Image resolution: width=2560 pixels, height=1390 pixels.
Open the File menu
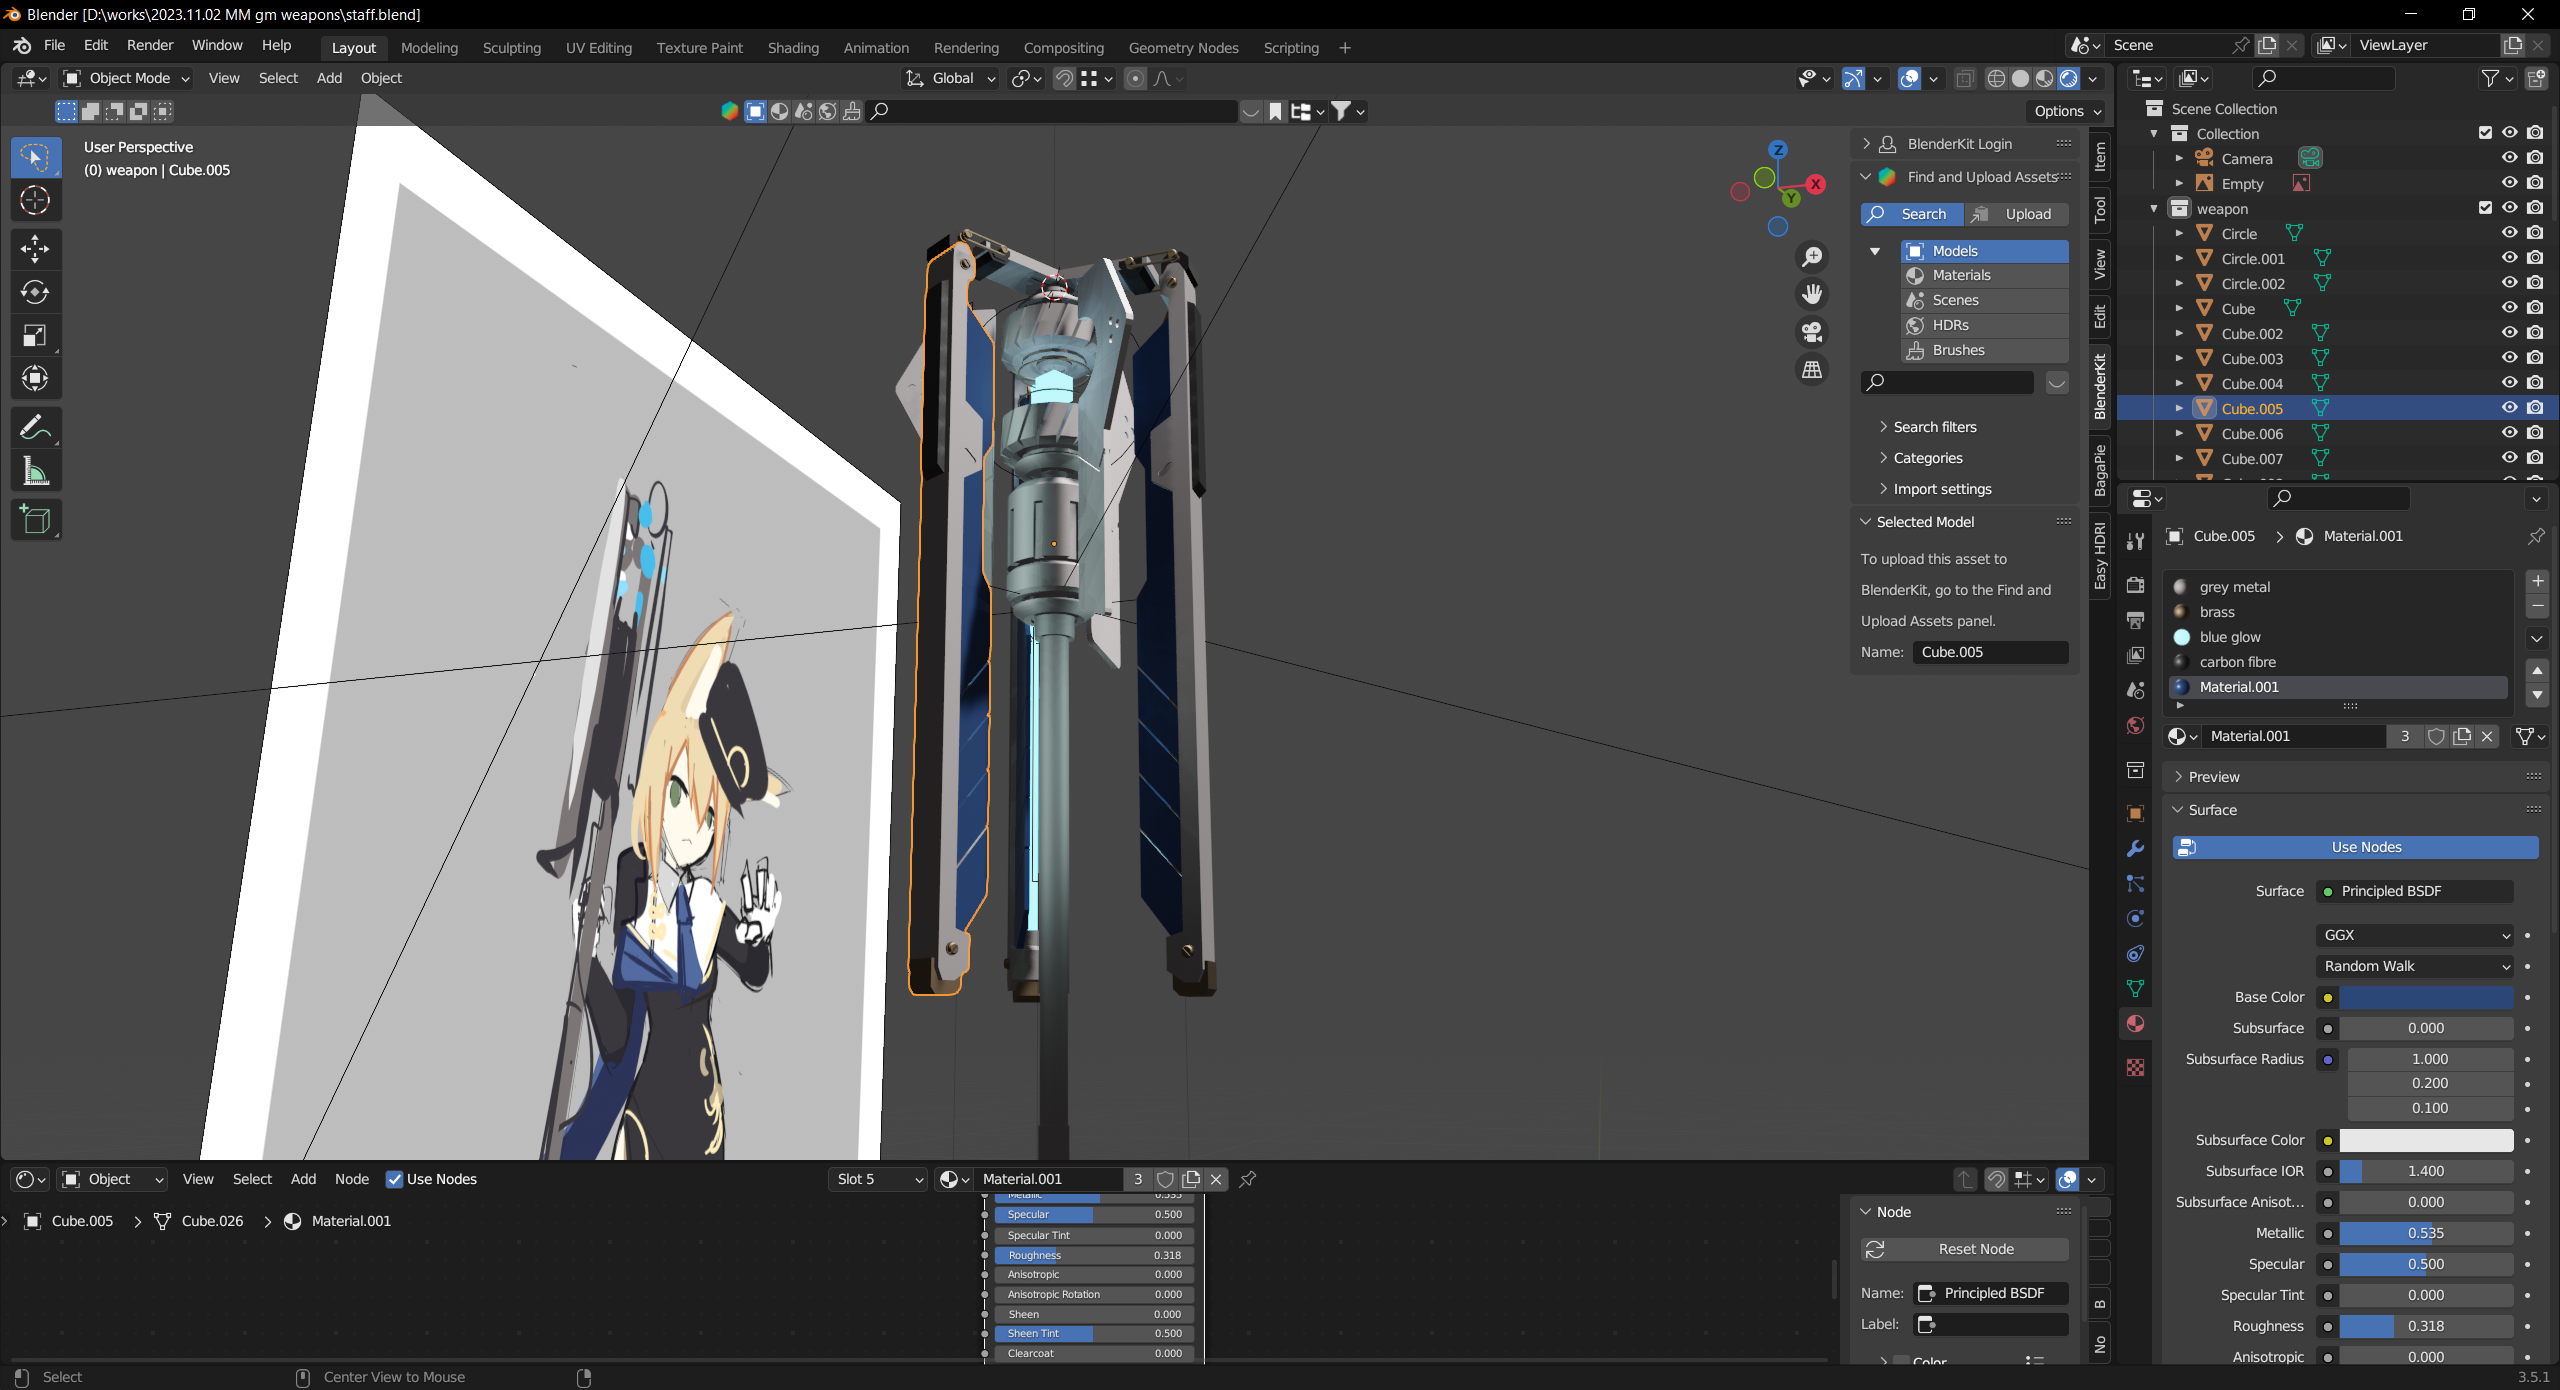(x=54, y=45)
